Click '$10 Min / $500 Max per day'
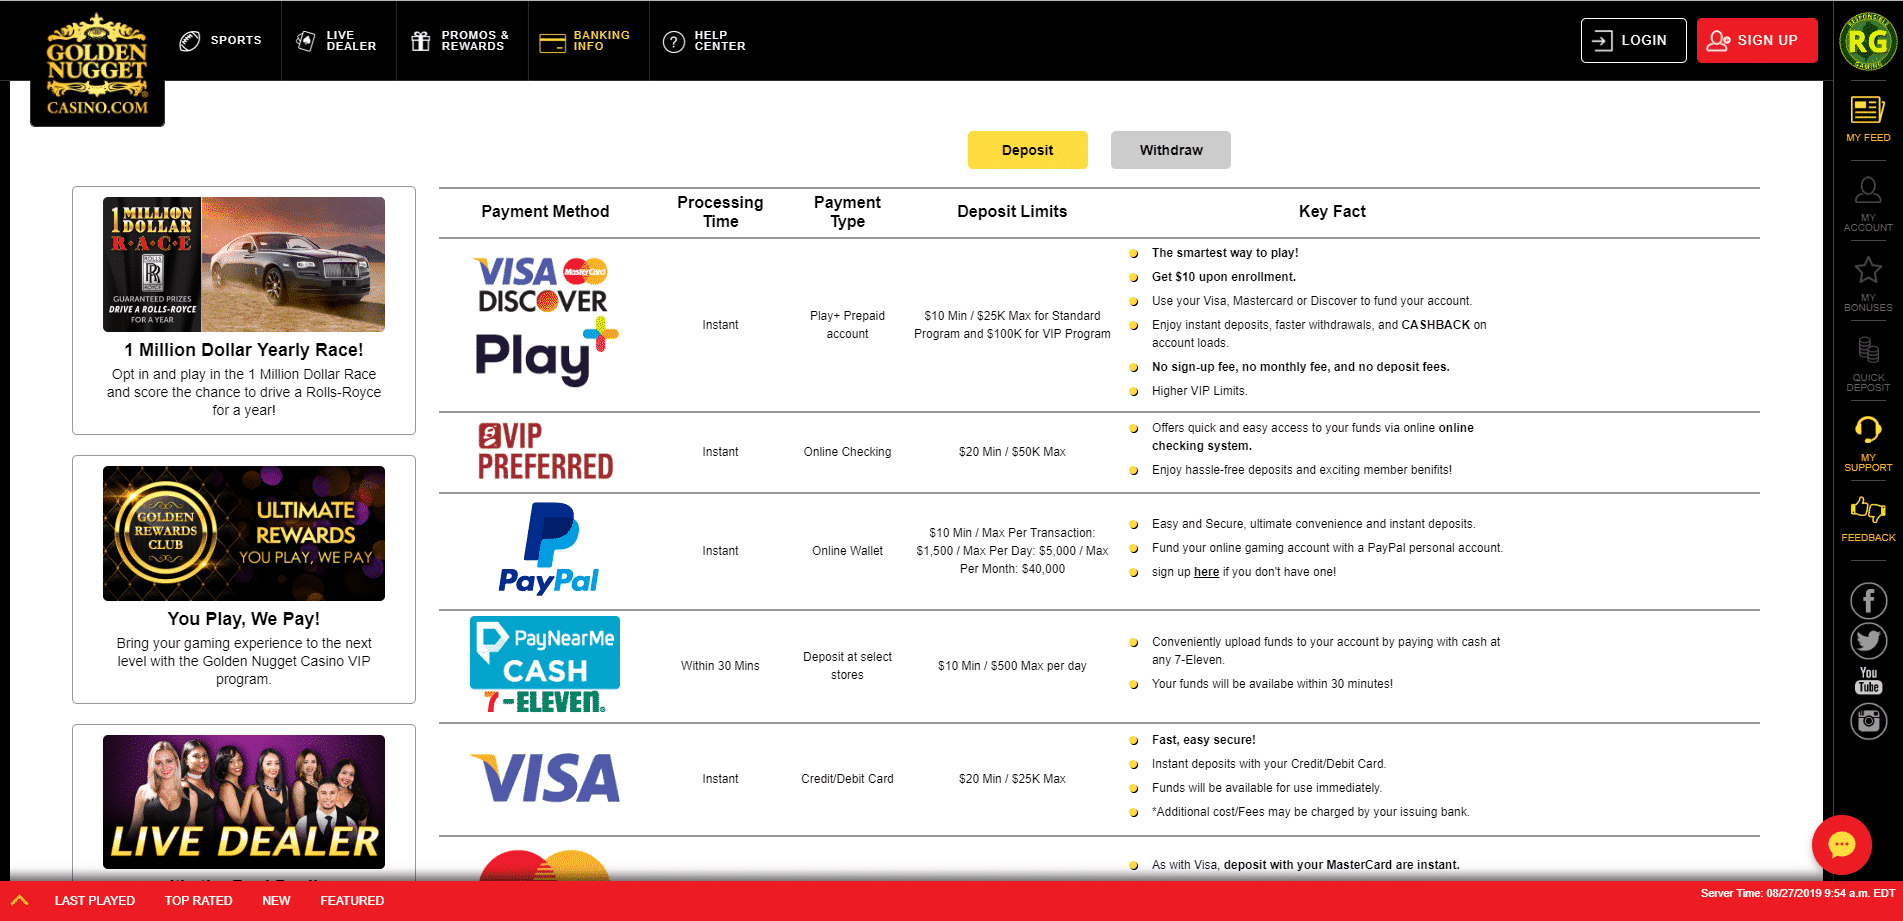The image size is (1903, 921). (x=1012, y=666)
